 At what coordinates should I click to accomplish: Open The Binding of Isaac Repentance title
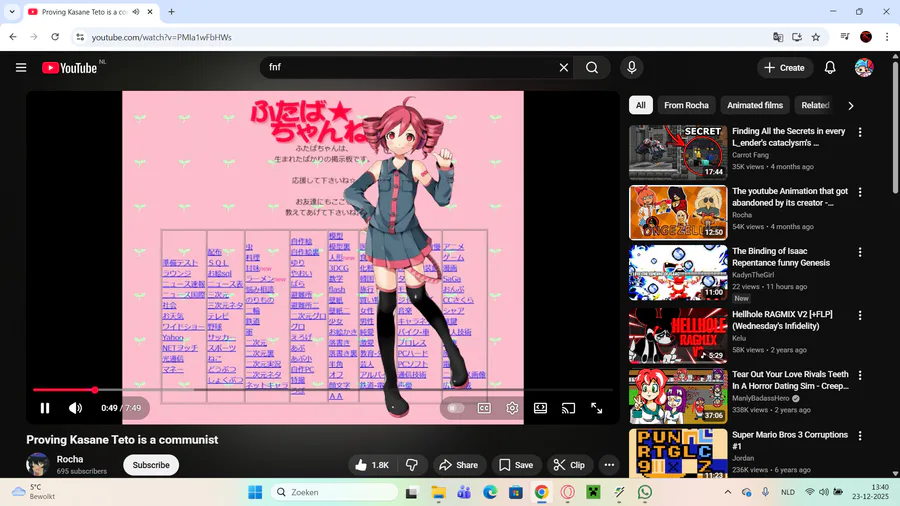(x=781, y=257)
